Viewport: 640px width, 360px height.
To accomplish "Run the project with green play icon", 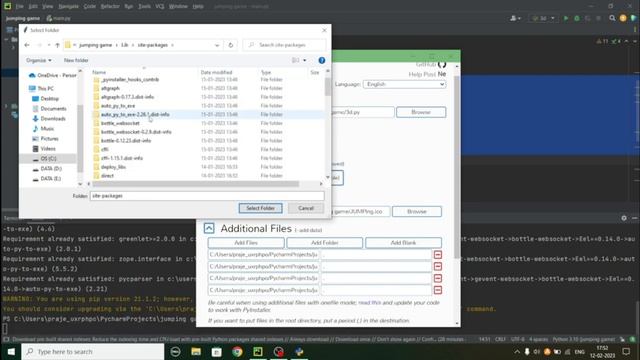I will [566, 18].
